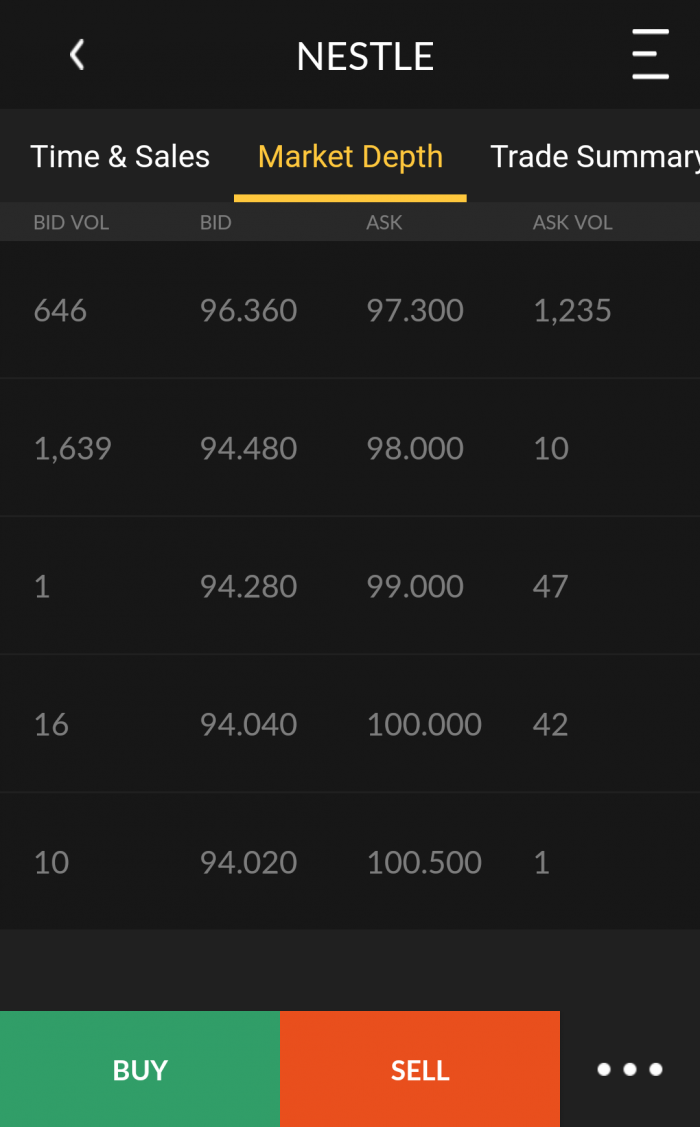Click bid price 94.040
This screenshot has width=700, height=1127.
(x=248, y=725)
